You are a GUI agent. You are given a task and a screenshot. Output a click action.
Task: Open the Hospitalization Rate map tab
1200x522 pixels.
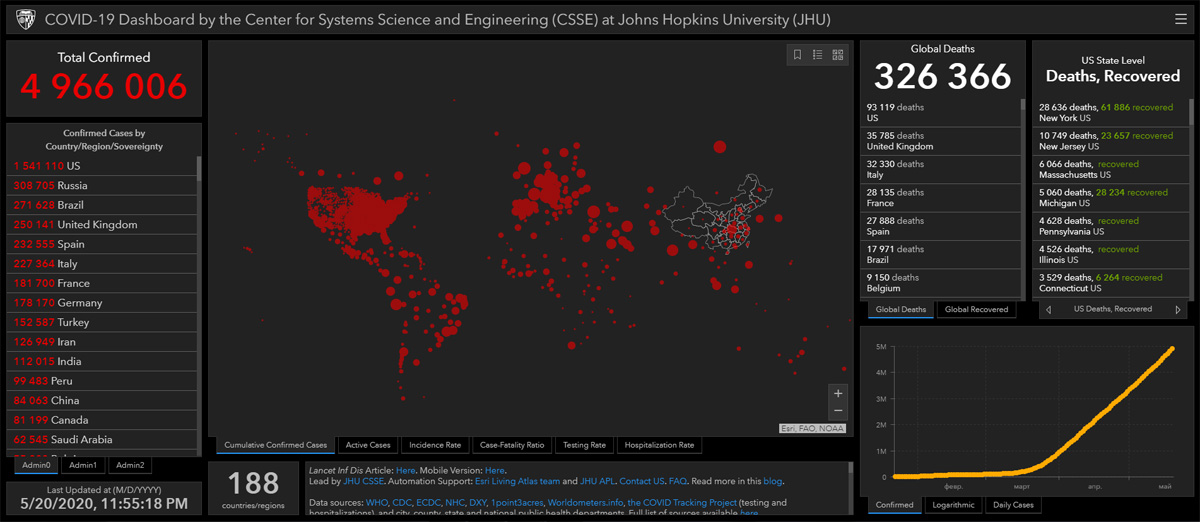point(659,445)
